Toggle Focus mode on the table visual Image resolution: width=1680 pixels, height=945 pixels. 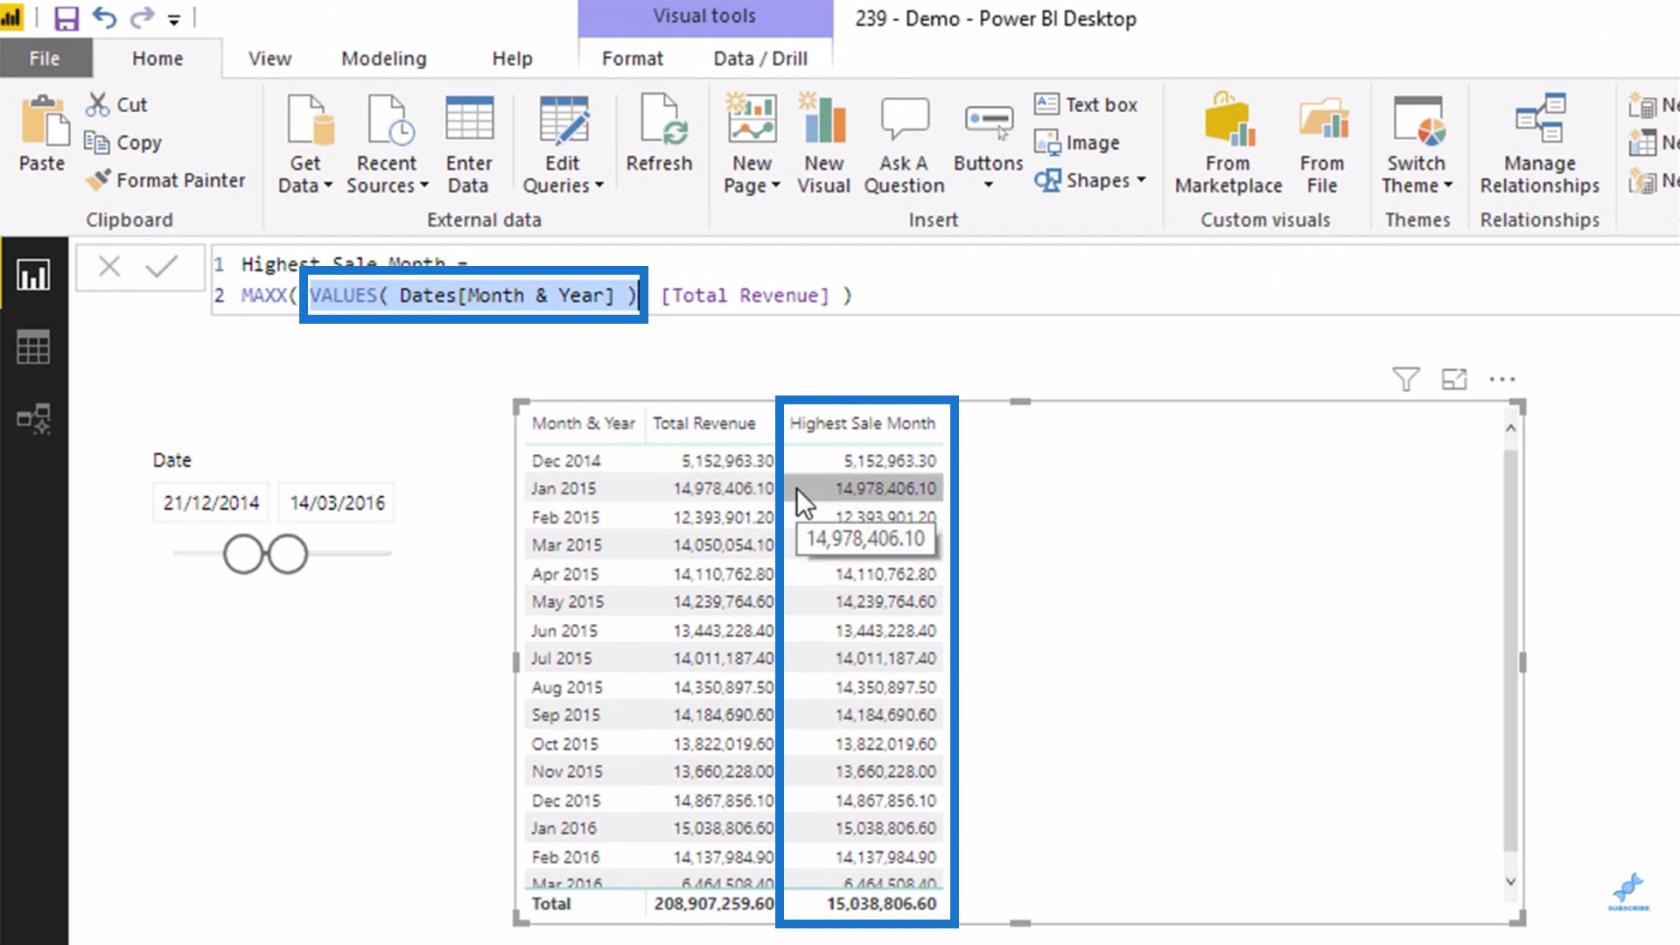(1454, 379)
